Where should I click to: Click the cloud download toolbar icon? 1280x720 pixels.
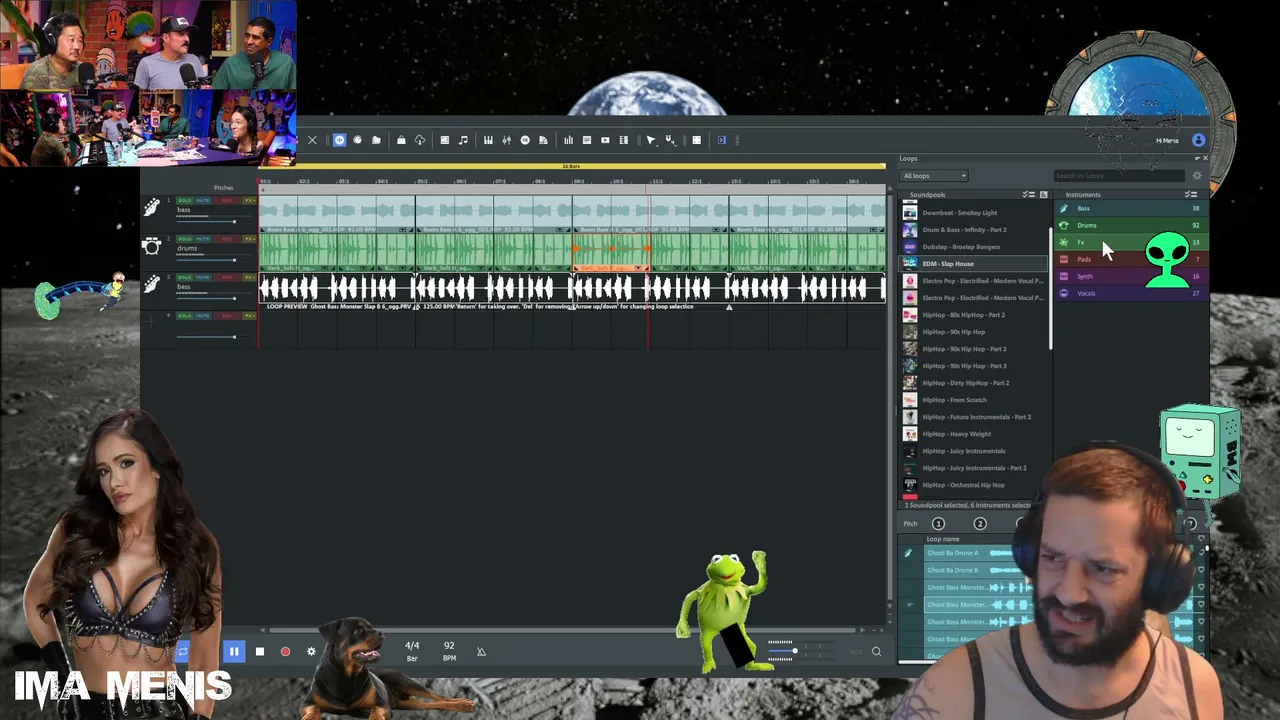[420, 140]
